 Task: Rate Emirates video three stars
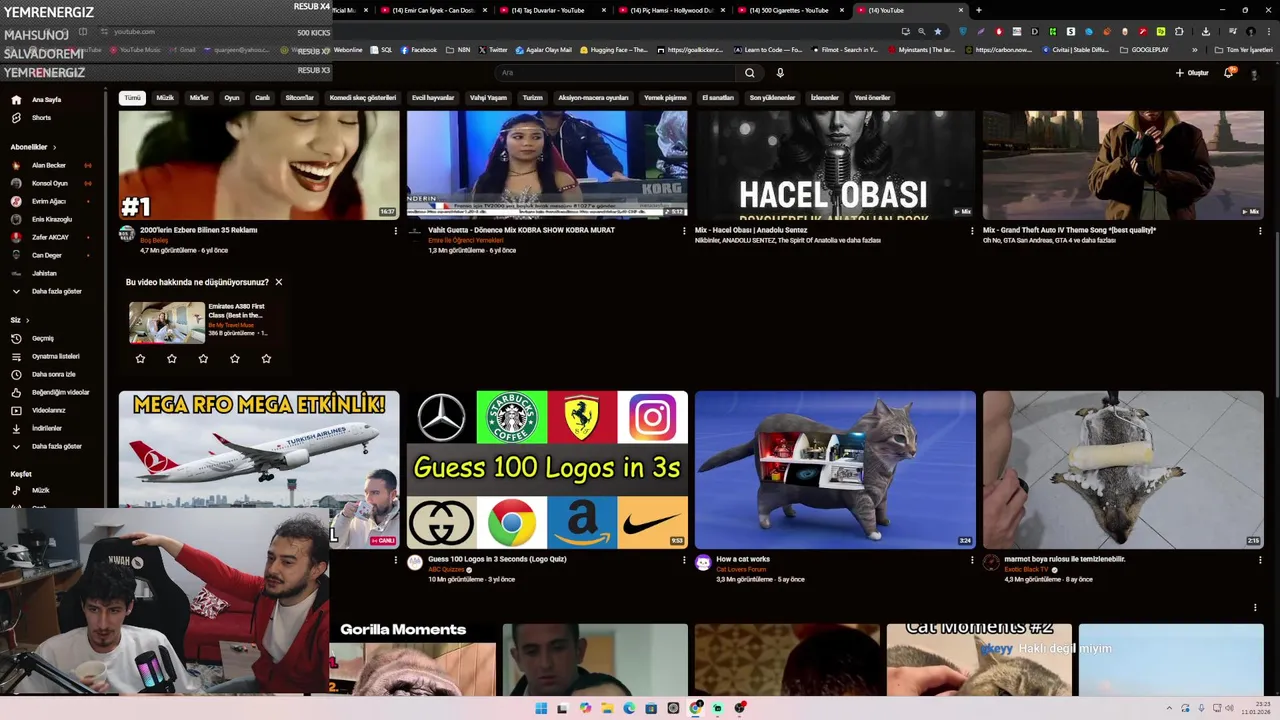click(x=203, y=358)
